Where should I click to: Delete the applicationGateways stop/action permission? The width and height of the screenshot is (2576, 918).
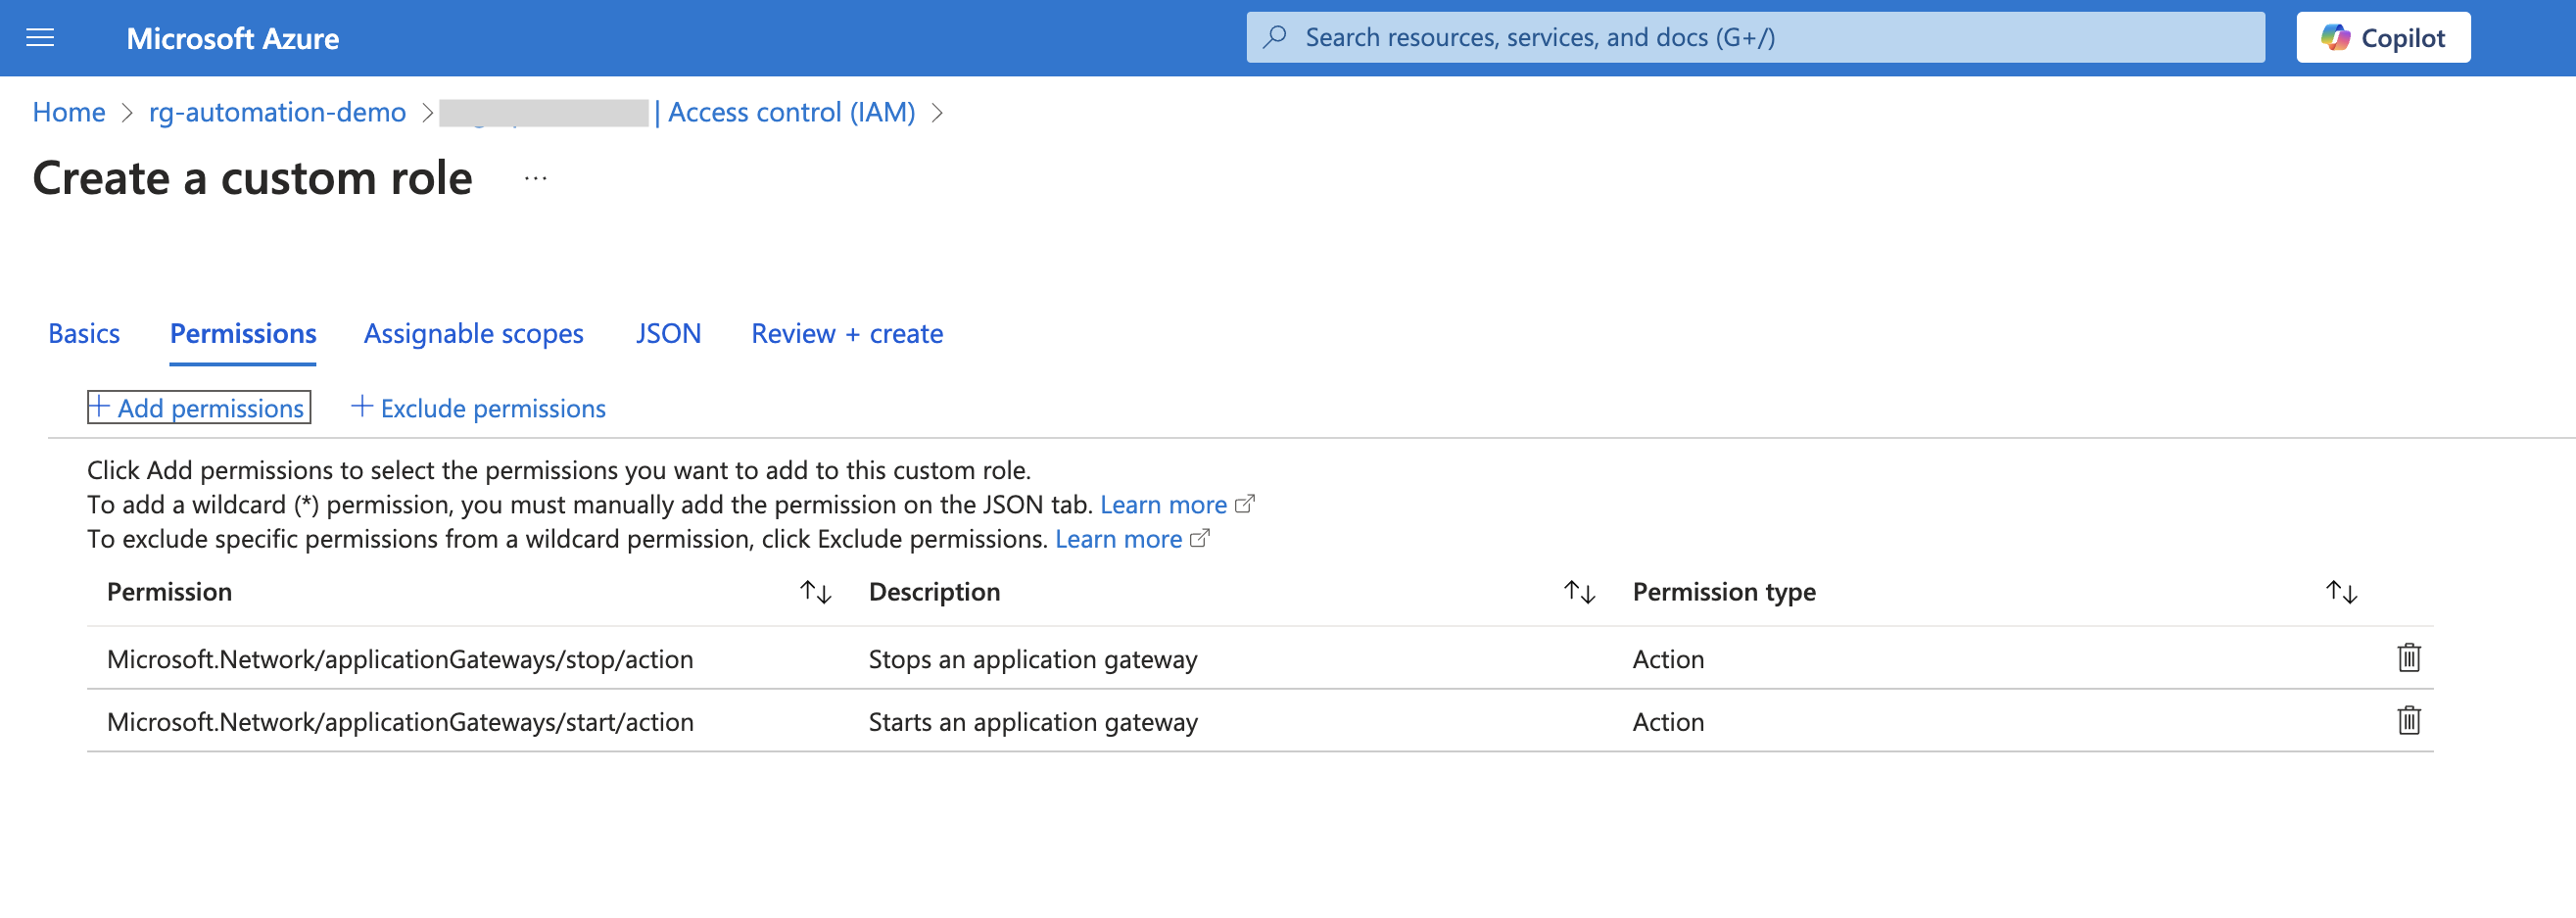tap(2409, 658)
